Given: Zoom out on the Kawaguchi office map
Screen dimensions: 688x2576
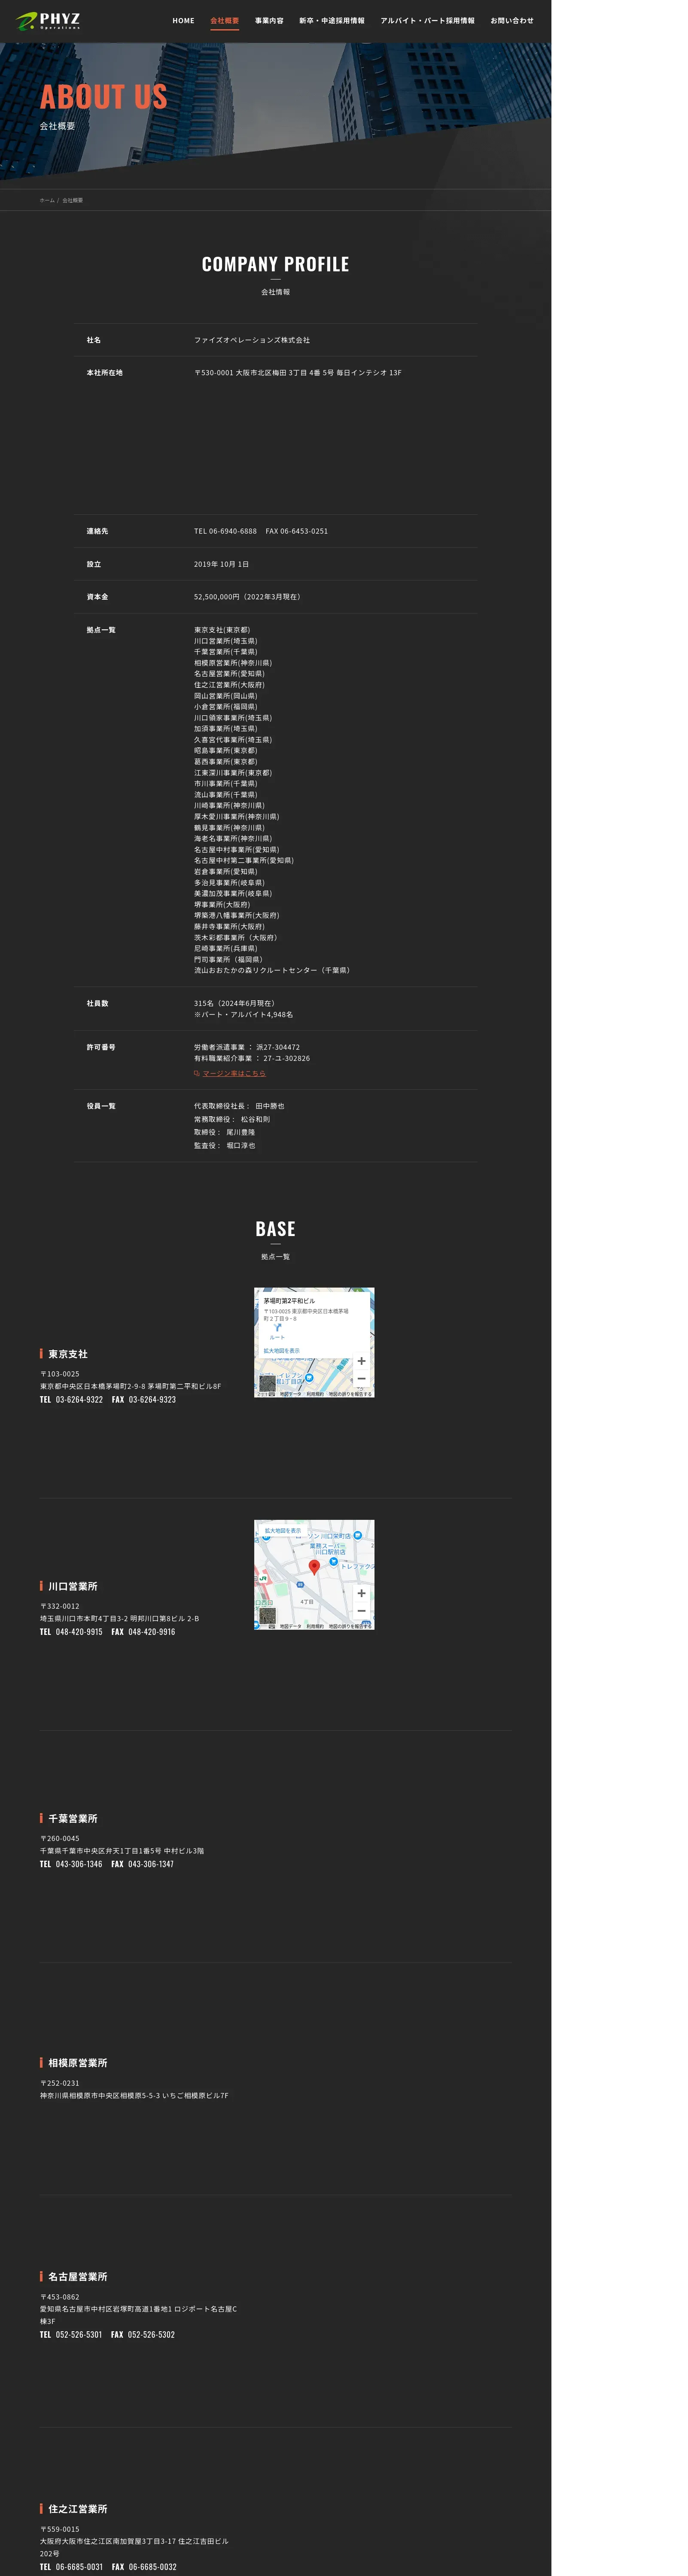Looking at the screenshot, I should pos(361,1611).
